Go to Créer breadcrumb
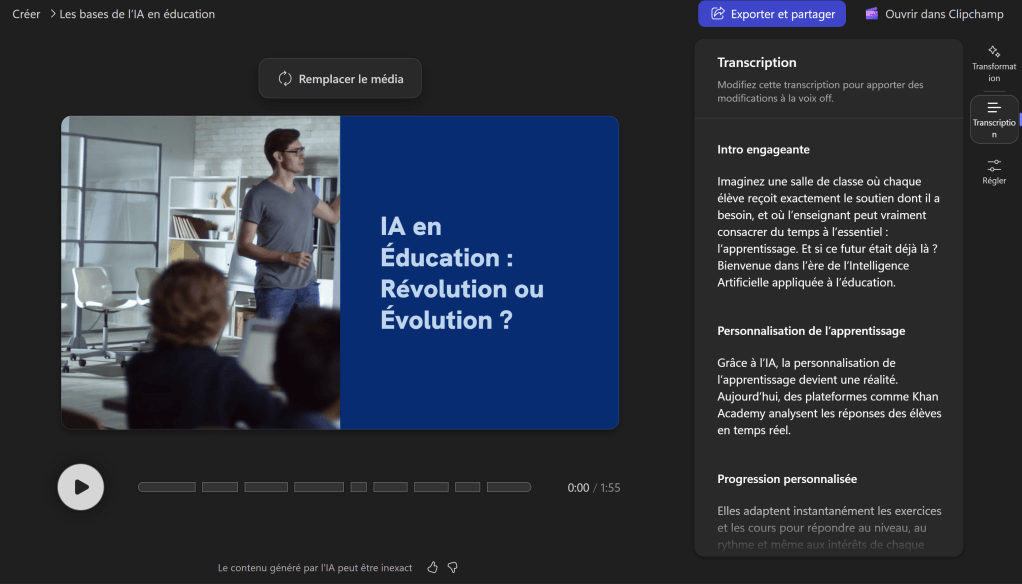The height and width of the screenshot is (584, 1022). pyautogui.click(x=26, y=14)
